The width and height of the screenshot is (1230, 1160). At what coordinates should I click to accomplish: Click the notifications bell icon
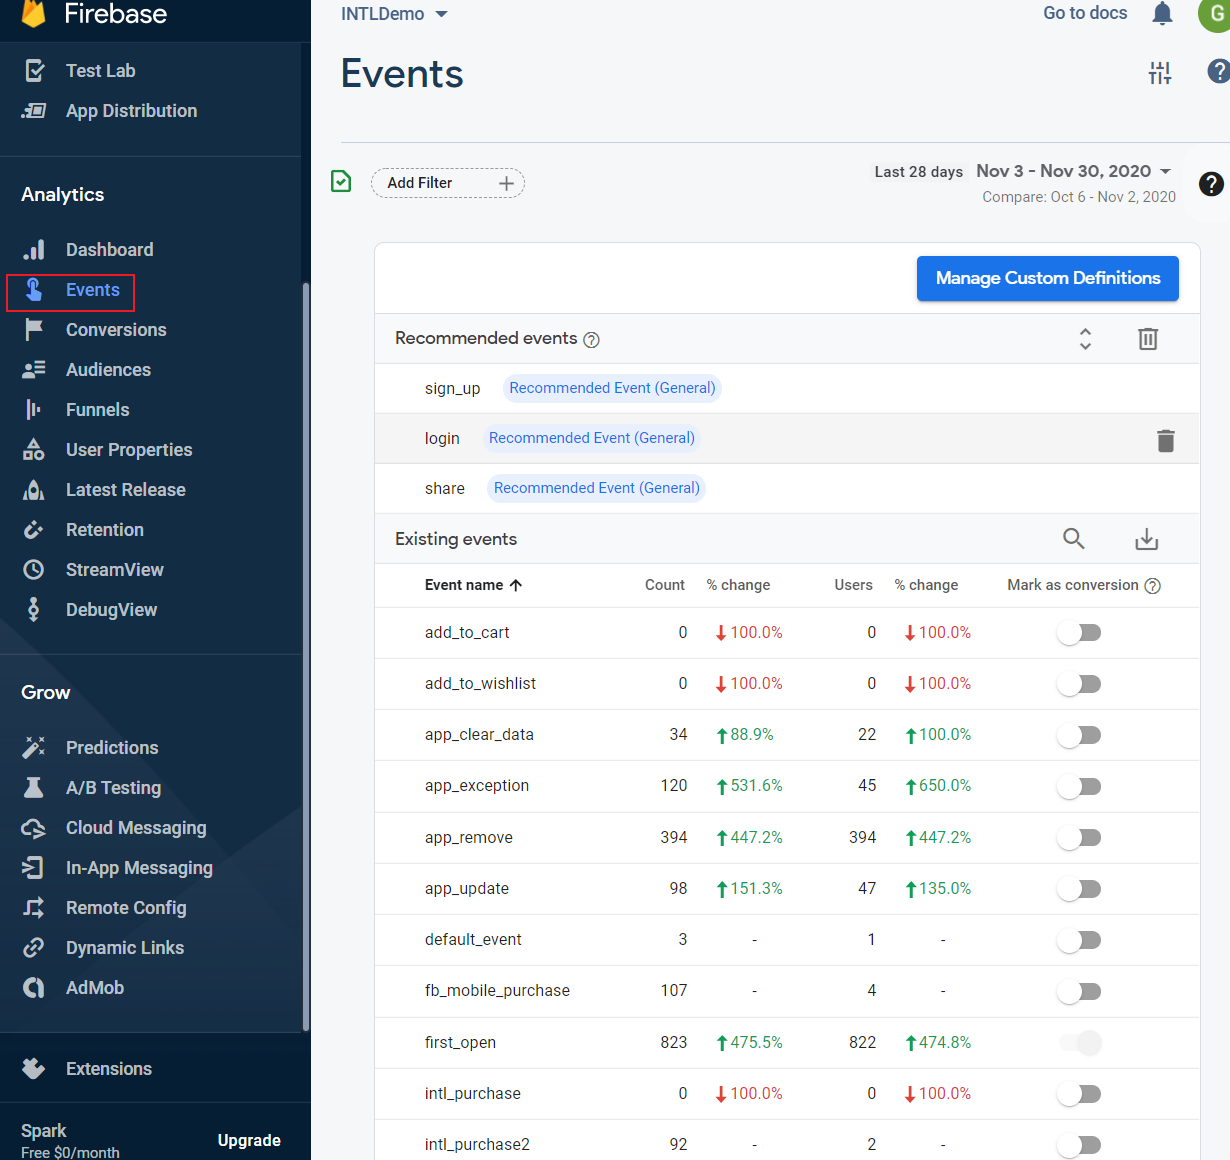(x=1162, y=13)
